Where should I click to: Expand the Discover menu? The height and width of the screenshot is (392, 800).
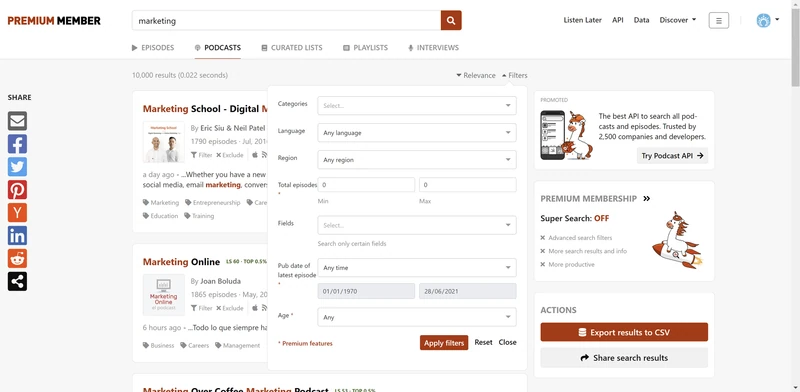coord(678,20)
